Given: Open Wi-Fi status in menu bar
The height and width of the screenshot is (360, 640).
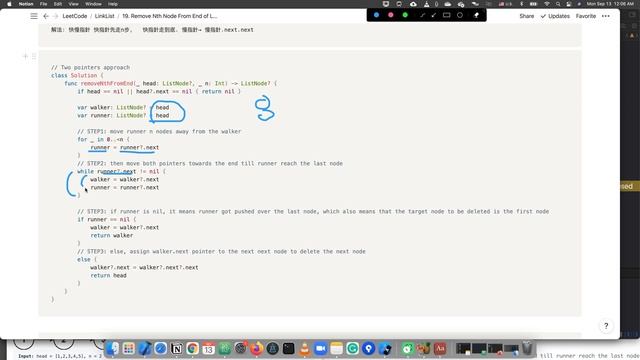Looking at the screenshot, I should point(547,4).
